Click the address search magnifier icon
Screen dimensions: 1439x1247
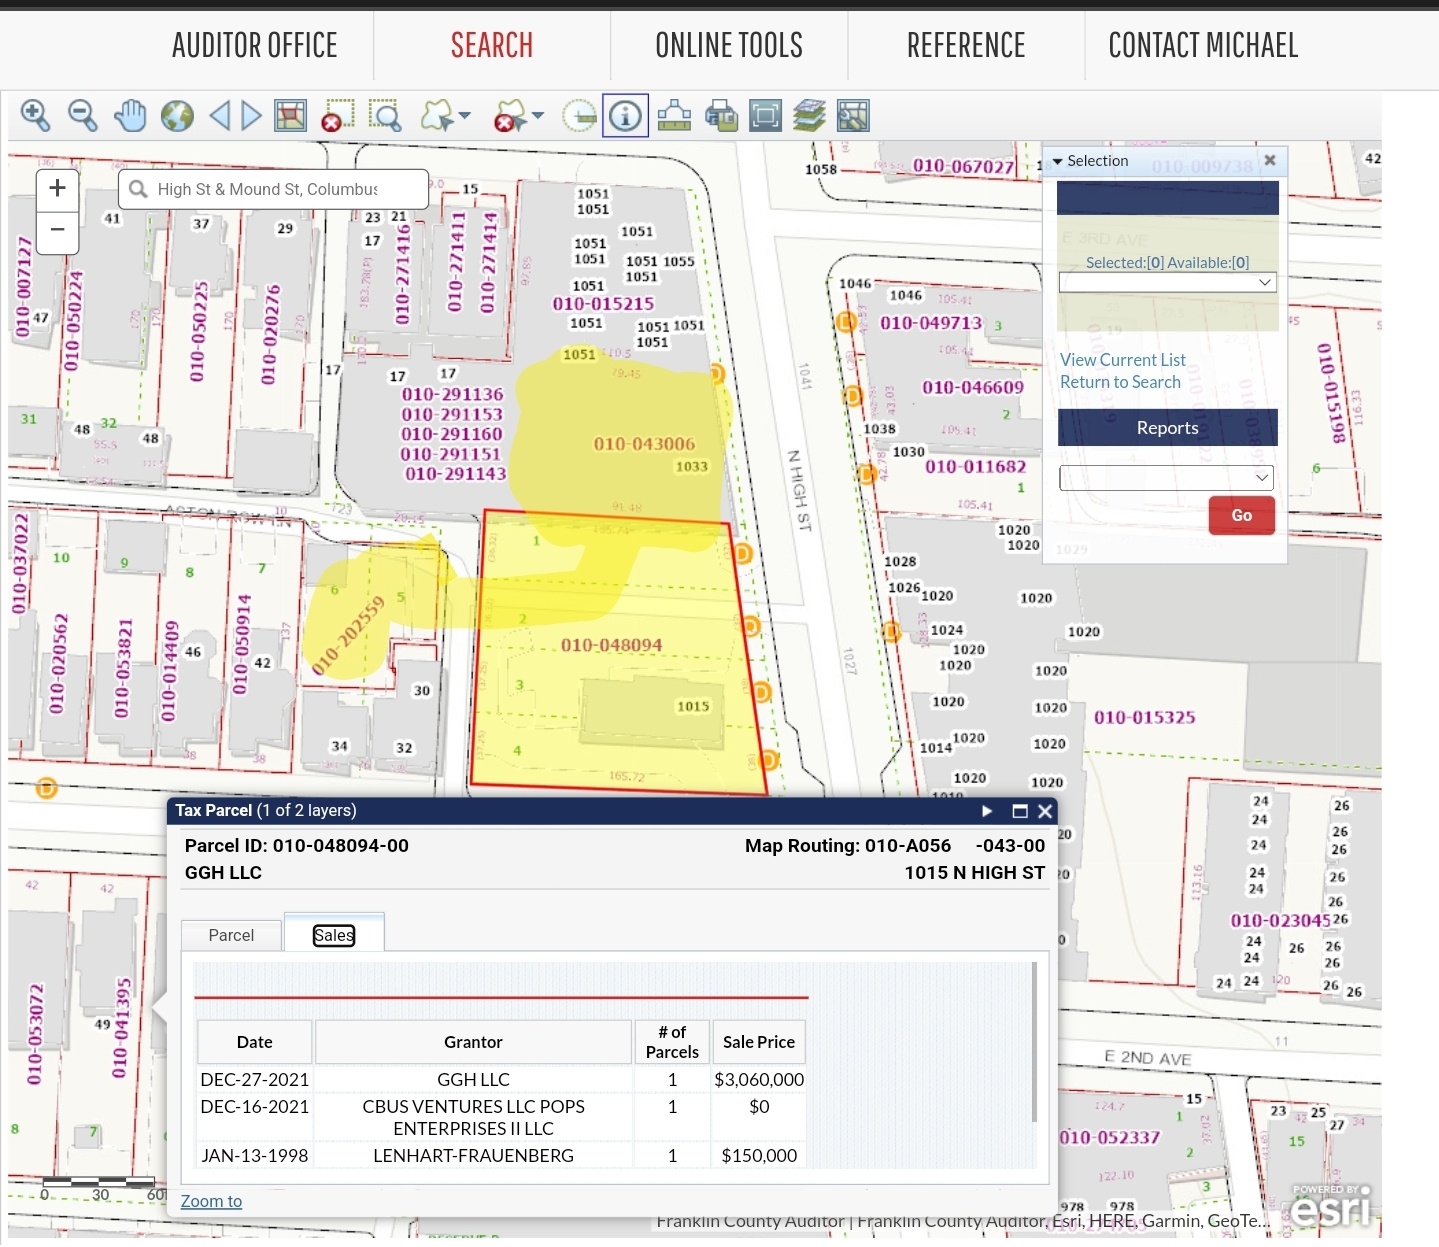tap(138, 189)
